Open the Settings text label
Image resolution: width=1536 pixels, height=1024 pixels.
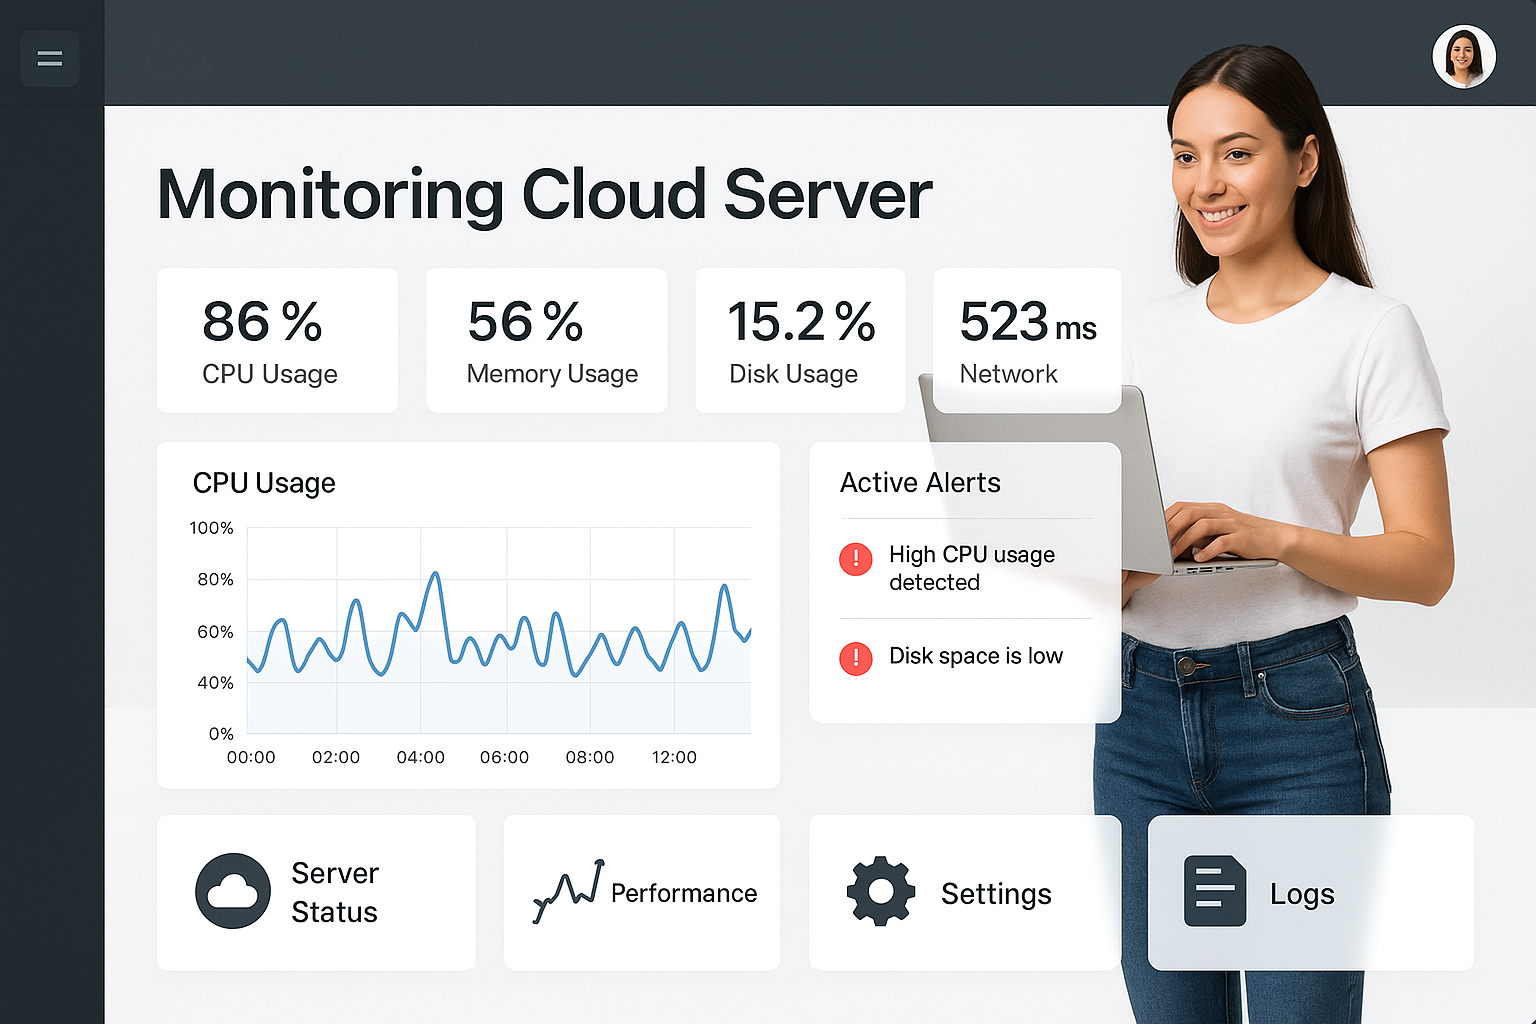click(x=996, y=893)
